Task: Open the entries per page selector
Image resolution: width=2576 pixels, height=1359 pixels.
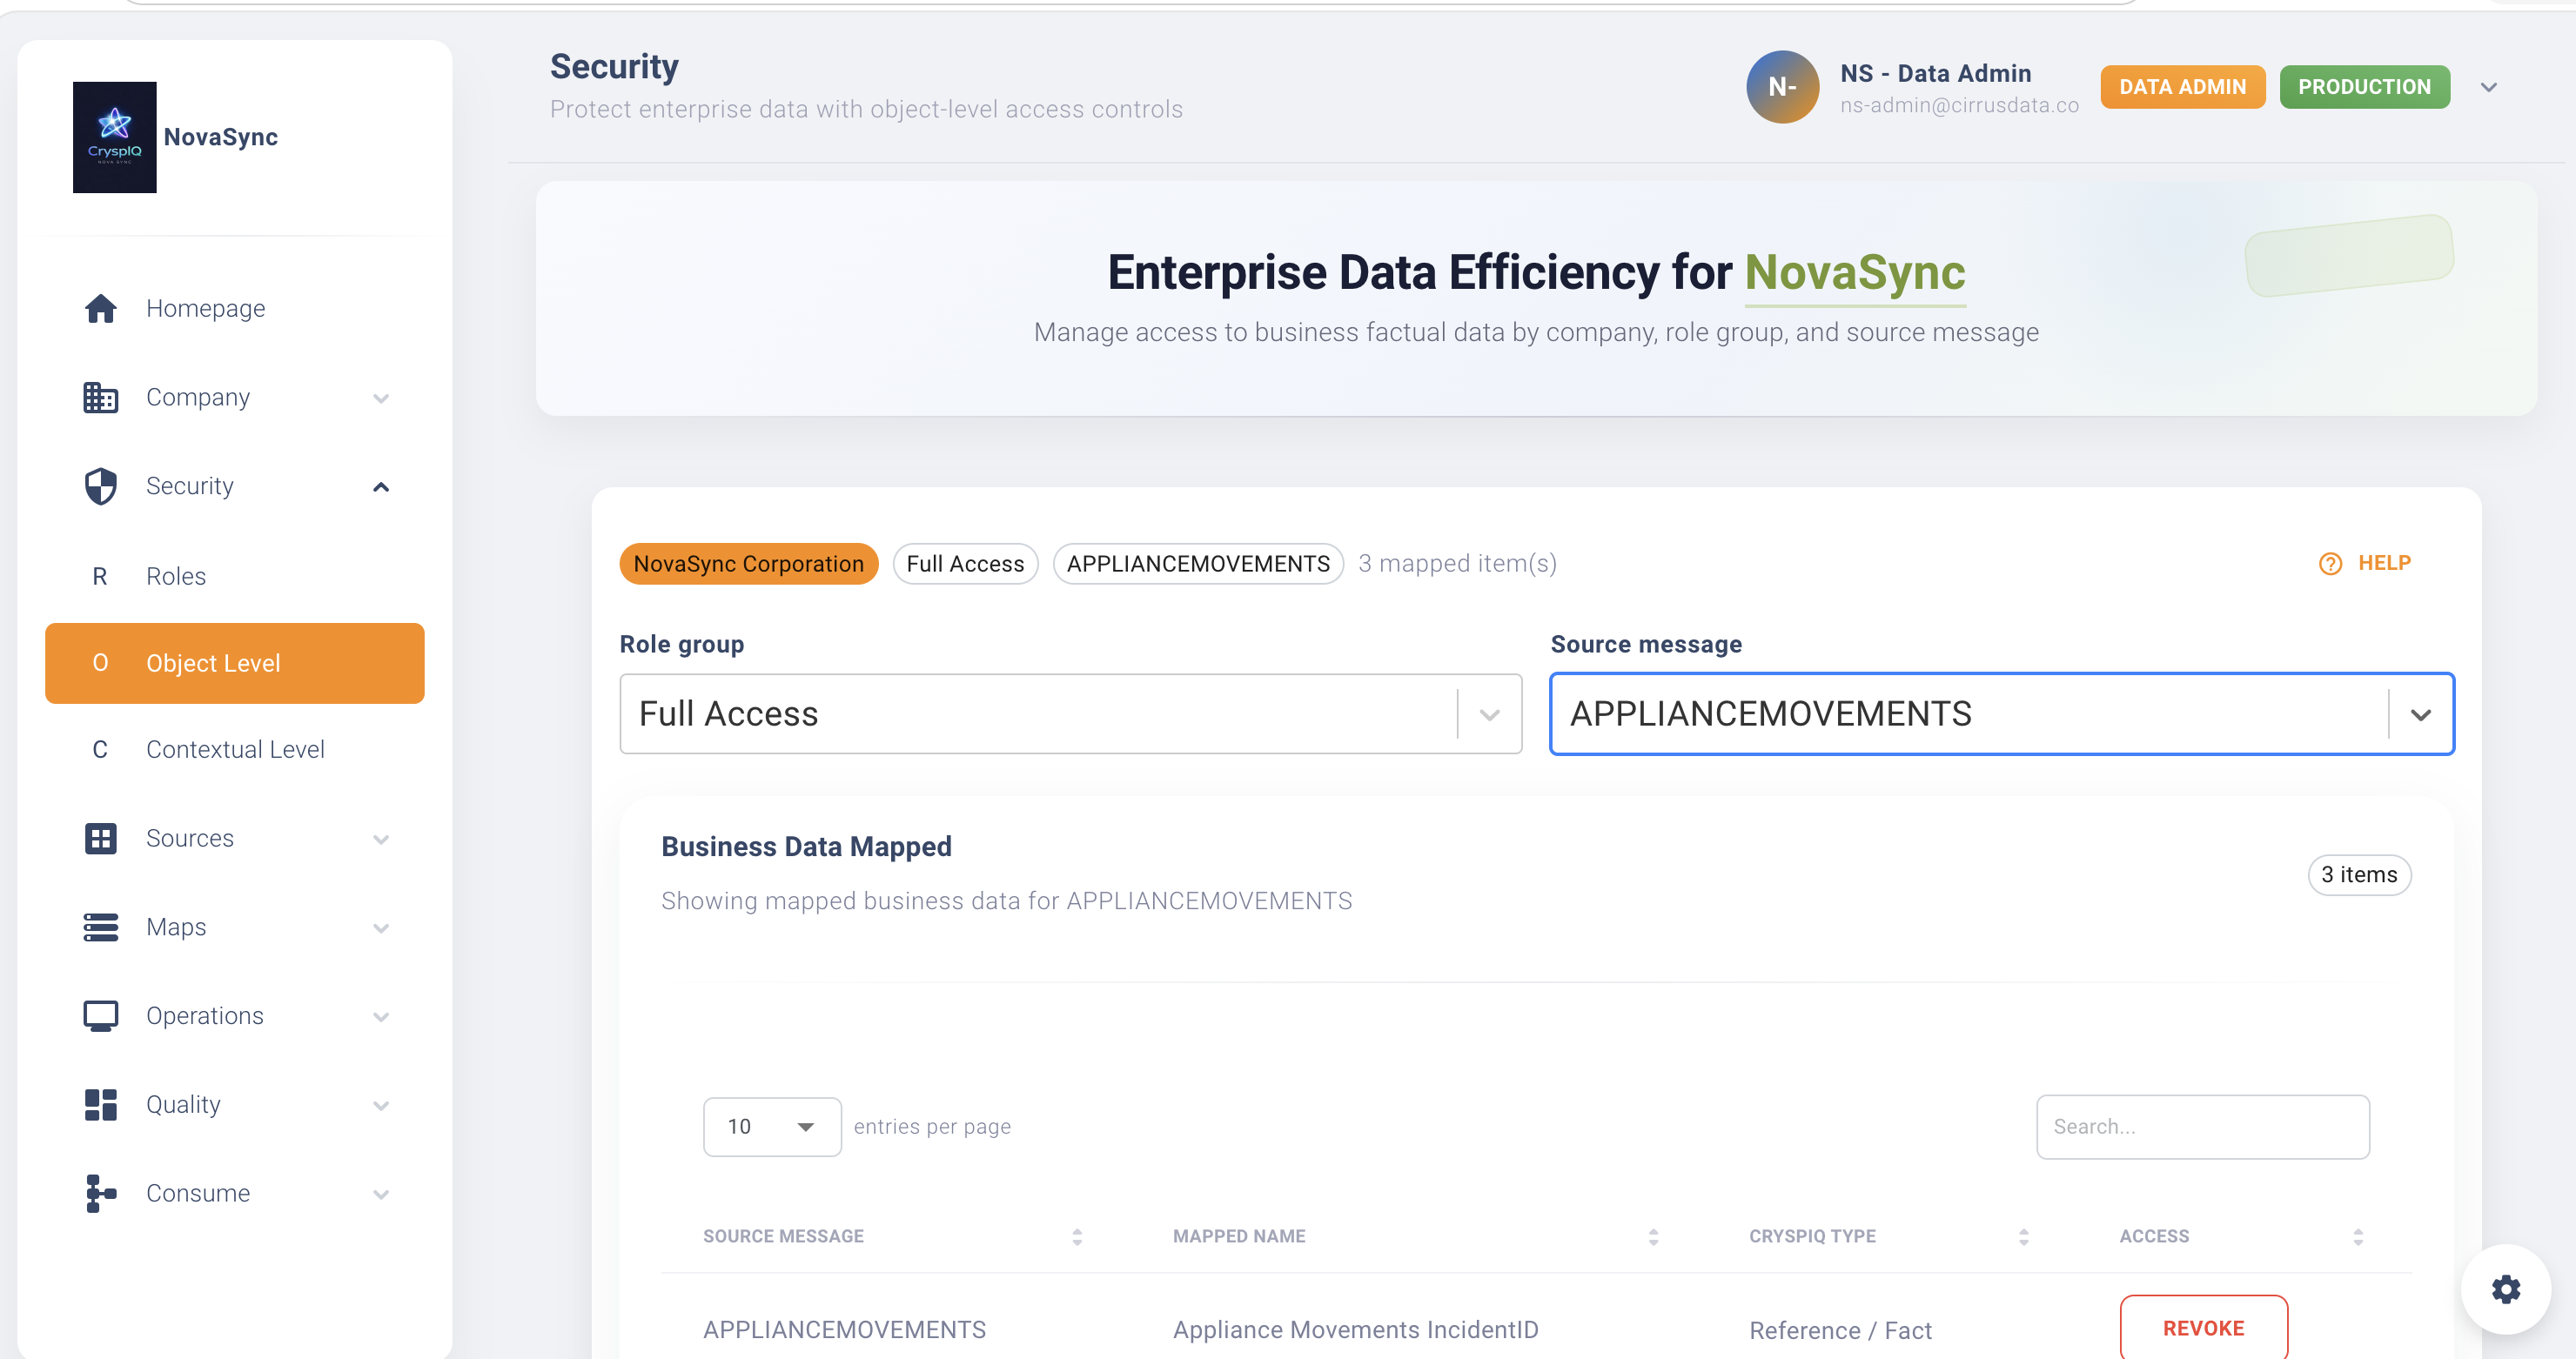Action: click(x=772, y=1127)
